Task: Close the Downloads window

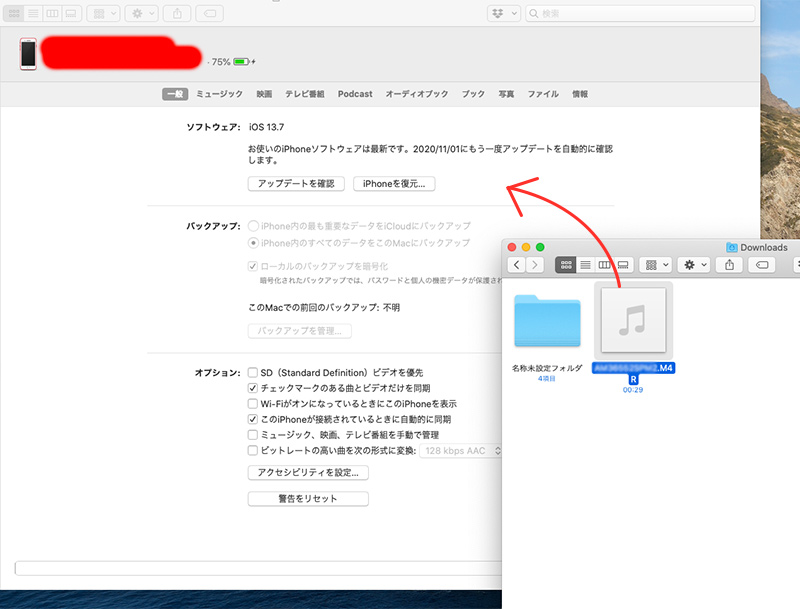Action: (x=512, y=247)
